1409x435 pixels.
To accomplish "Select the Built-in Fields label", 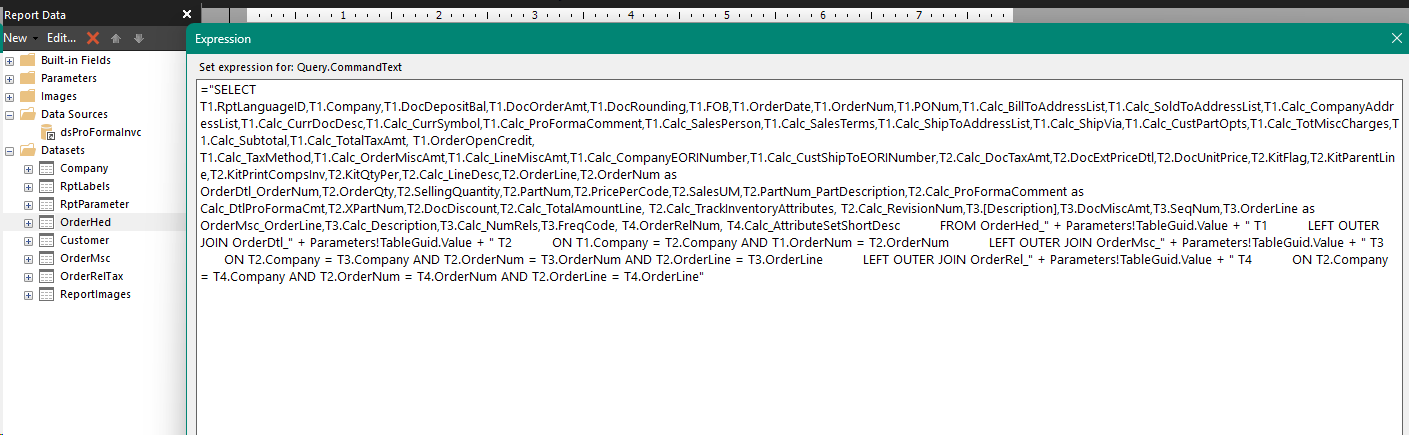I will tap(76, 60).
